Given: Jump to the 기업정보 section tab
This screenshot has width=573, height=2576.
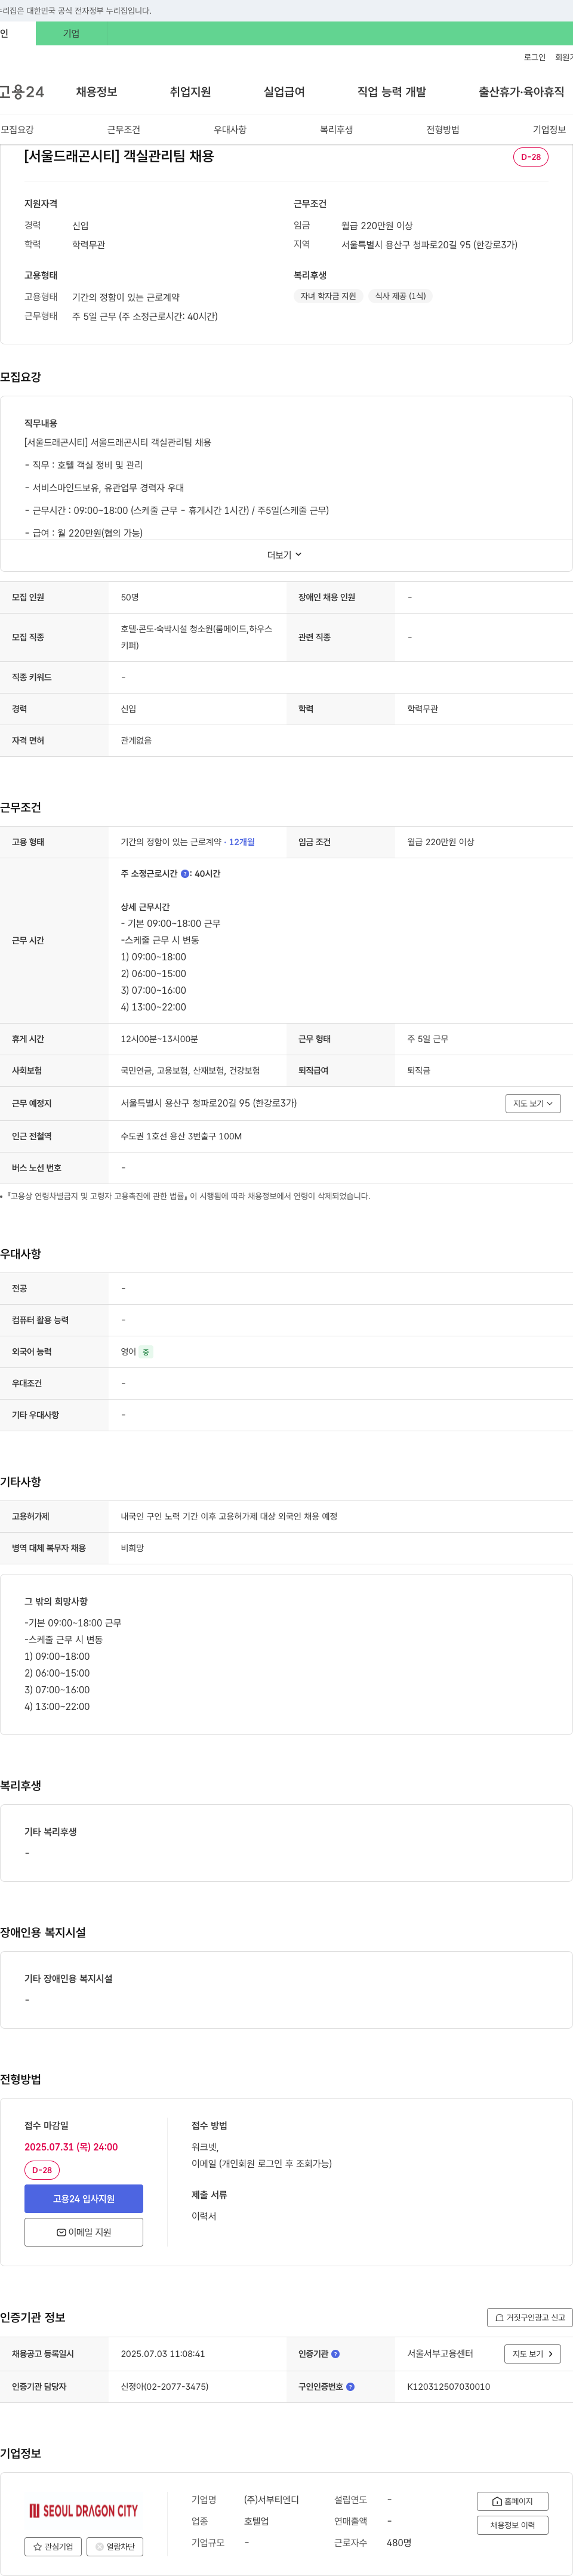Looking at the screenshot, I should (x=549, y=130).
